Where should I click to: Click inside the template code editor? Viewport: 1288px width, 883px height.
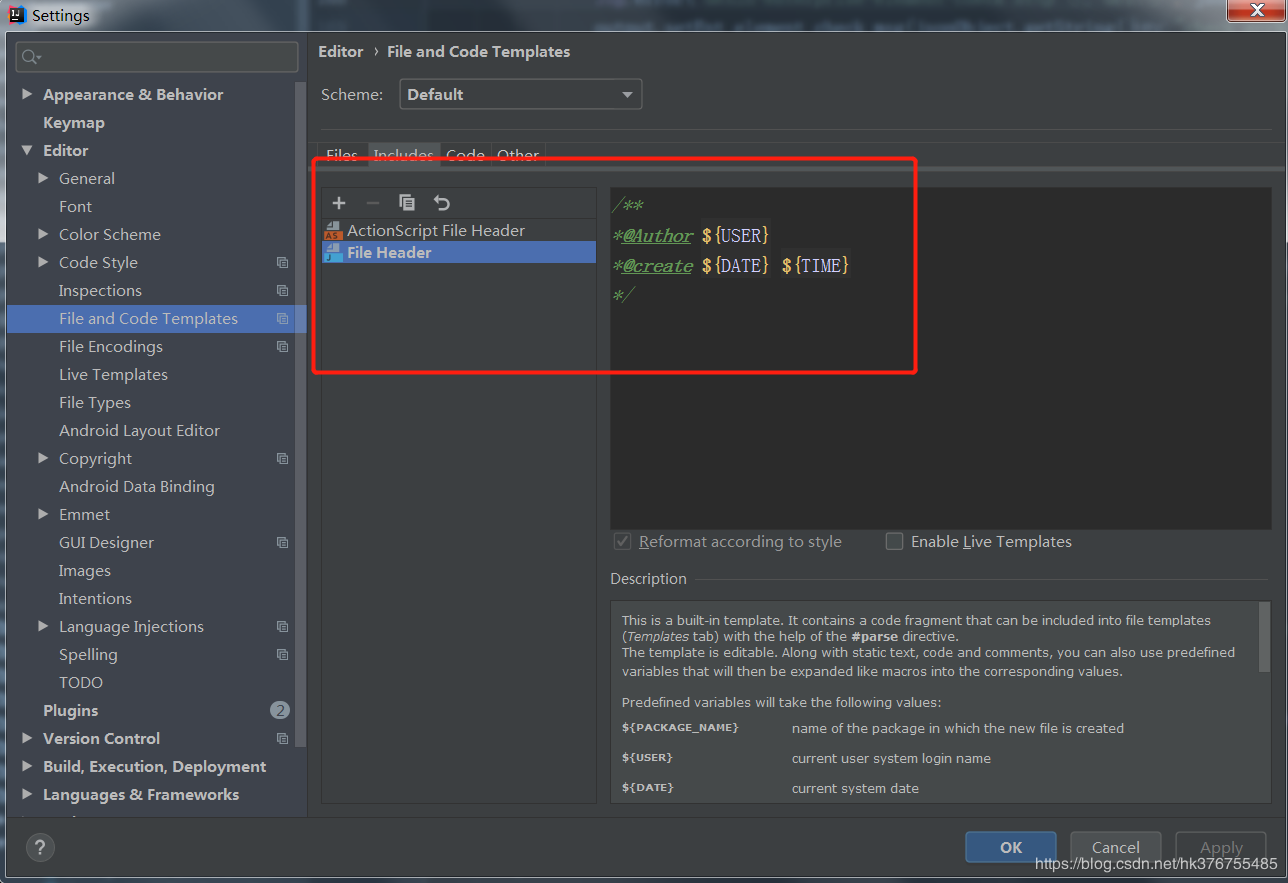940,357
